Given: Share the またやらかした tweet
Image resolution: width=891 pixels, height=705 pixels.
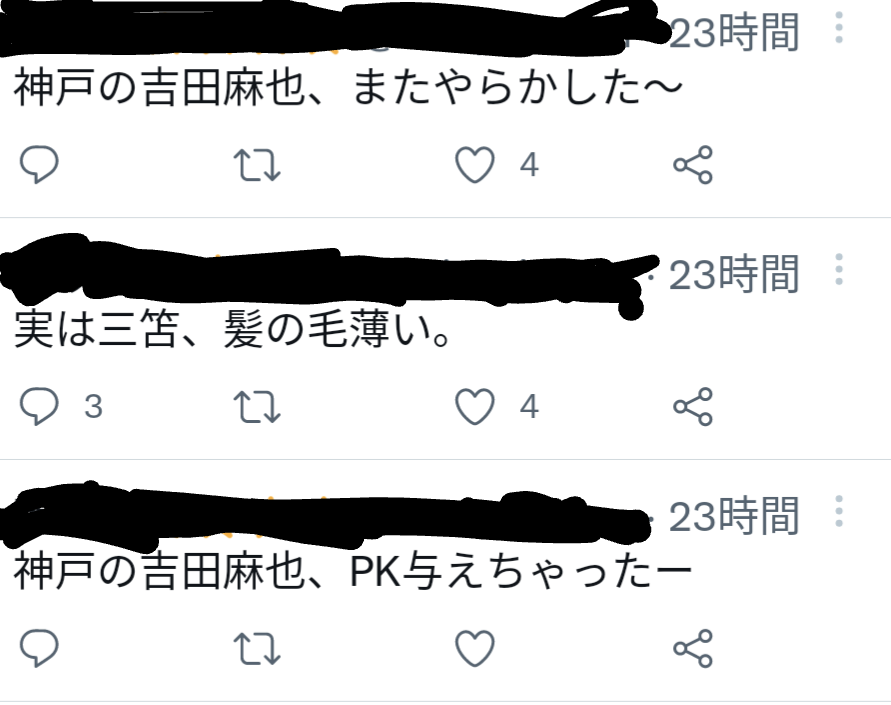Looking at the screenshot, I should point(693,165).
